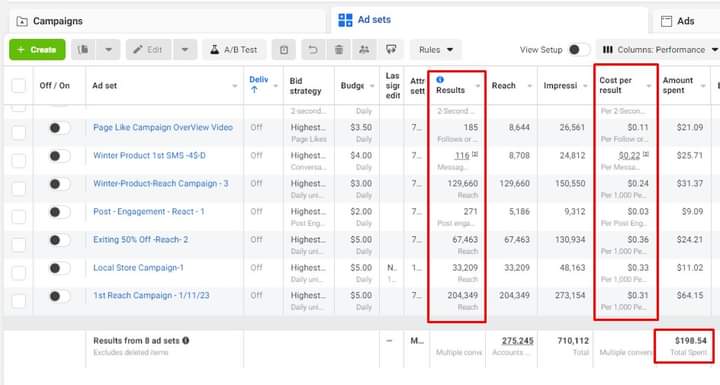Click the $0.22 cost per result value
Viewport: 720px width, 385px height.
point(629,156)
